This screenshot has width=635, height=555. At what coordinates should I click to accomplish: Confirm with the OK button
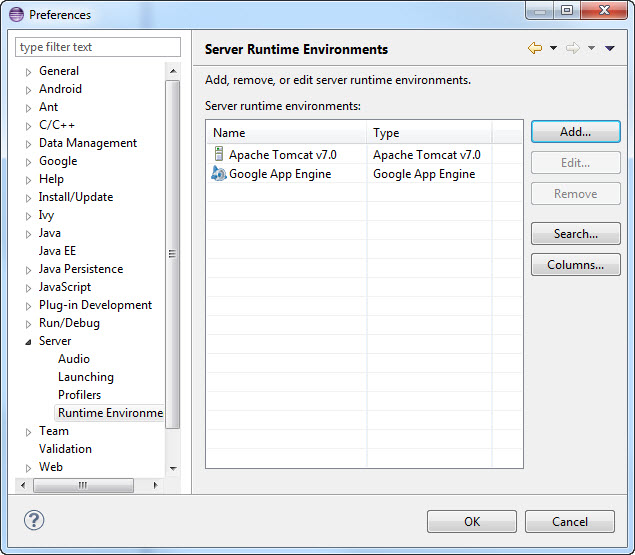point(472,521)
